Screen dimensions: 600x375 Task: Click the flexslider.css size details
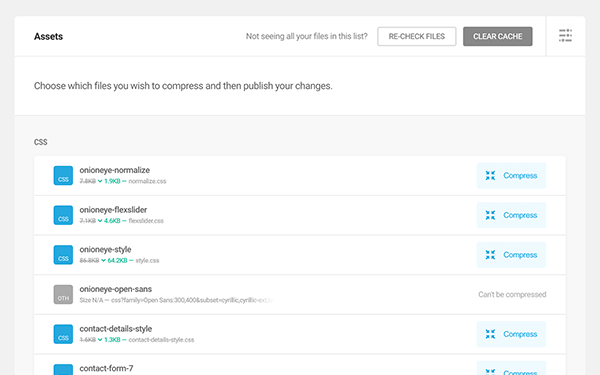[x=121, y=221]
